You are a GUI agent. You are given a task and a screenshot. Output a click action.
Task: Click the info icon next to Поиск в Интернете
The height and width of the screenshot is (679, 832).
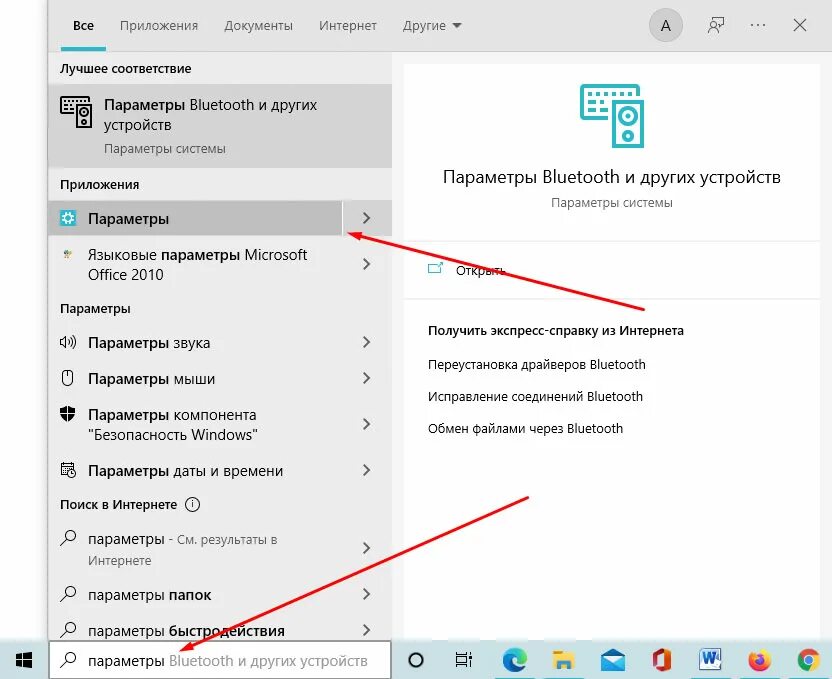click(x=192, y=504)
